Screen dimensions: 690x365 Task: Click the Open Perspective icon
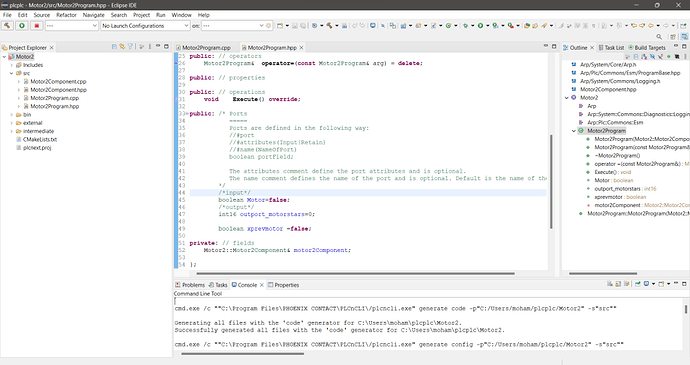tap(672, 37)
